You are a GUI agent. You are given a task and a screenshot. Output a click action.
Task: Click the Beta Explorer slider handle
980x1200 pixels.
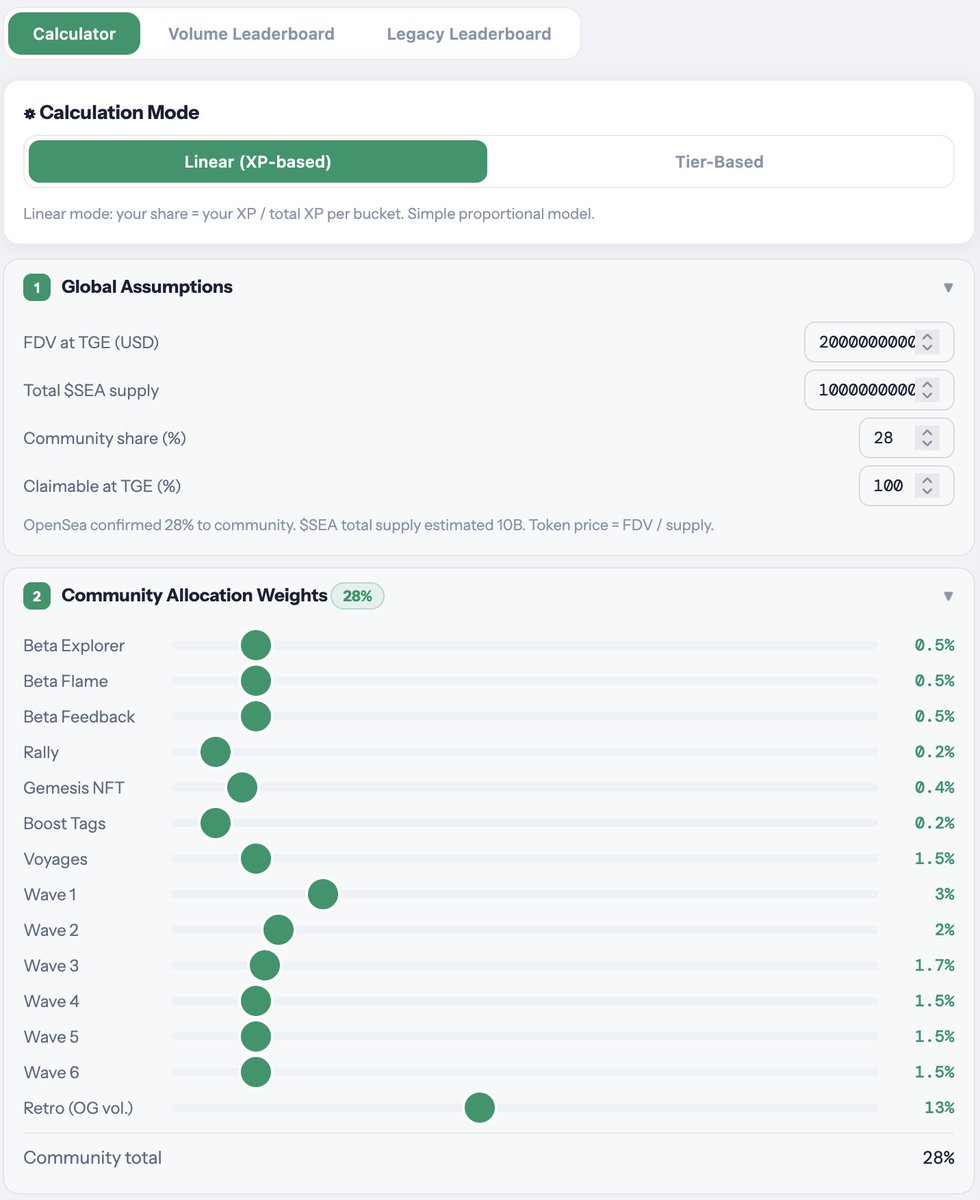256,645
